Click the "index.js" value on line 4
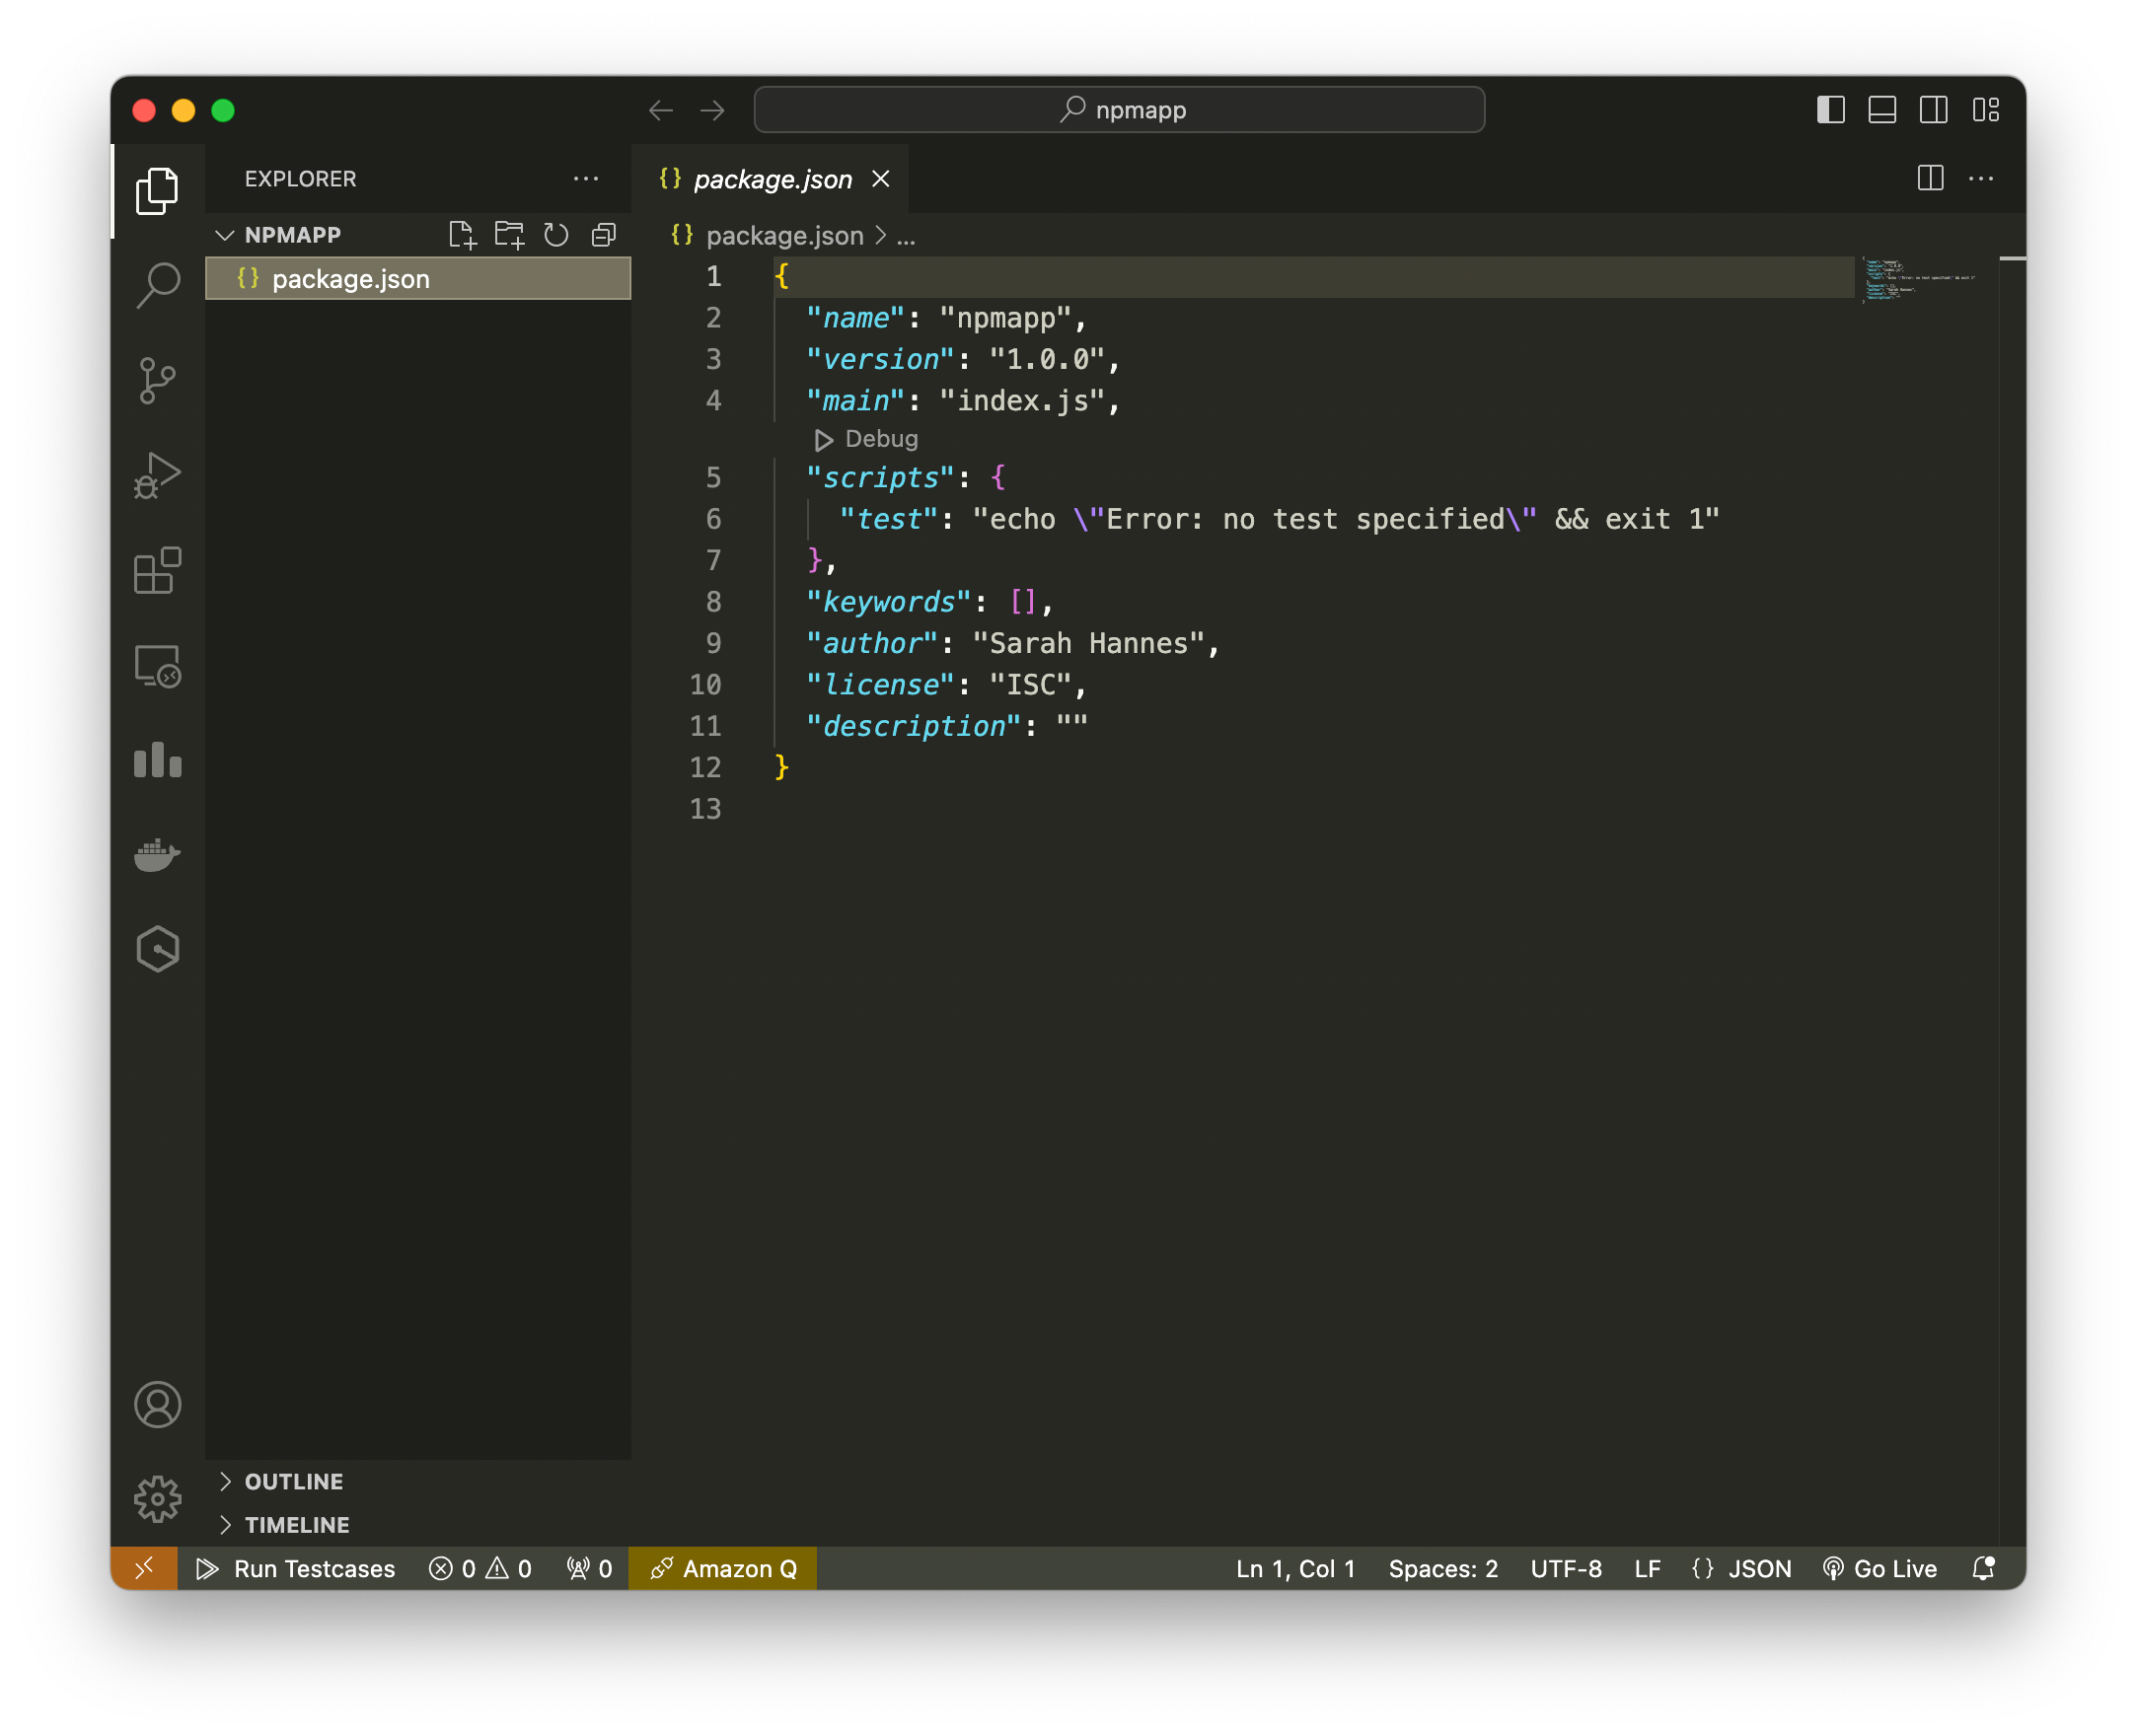 pos(1023,401)
